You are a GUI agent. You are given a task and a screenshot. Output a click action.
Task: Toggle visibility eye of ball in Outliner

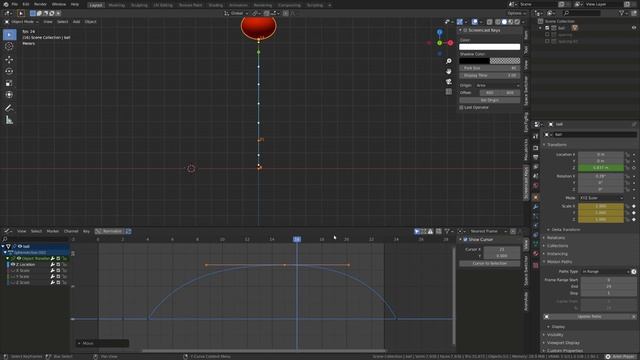click(634, 28)
